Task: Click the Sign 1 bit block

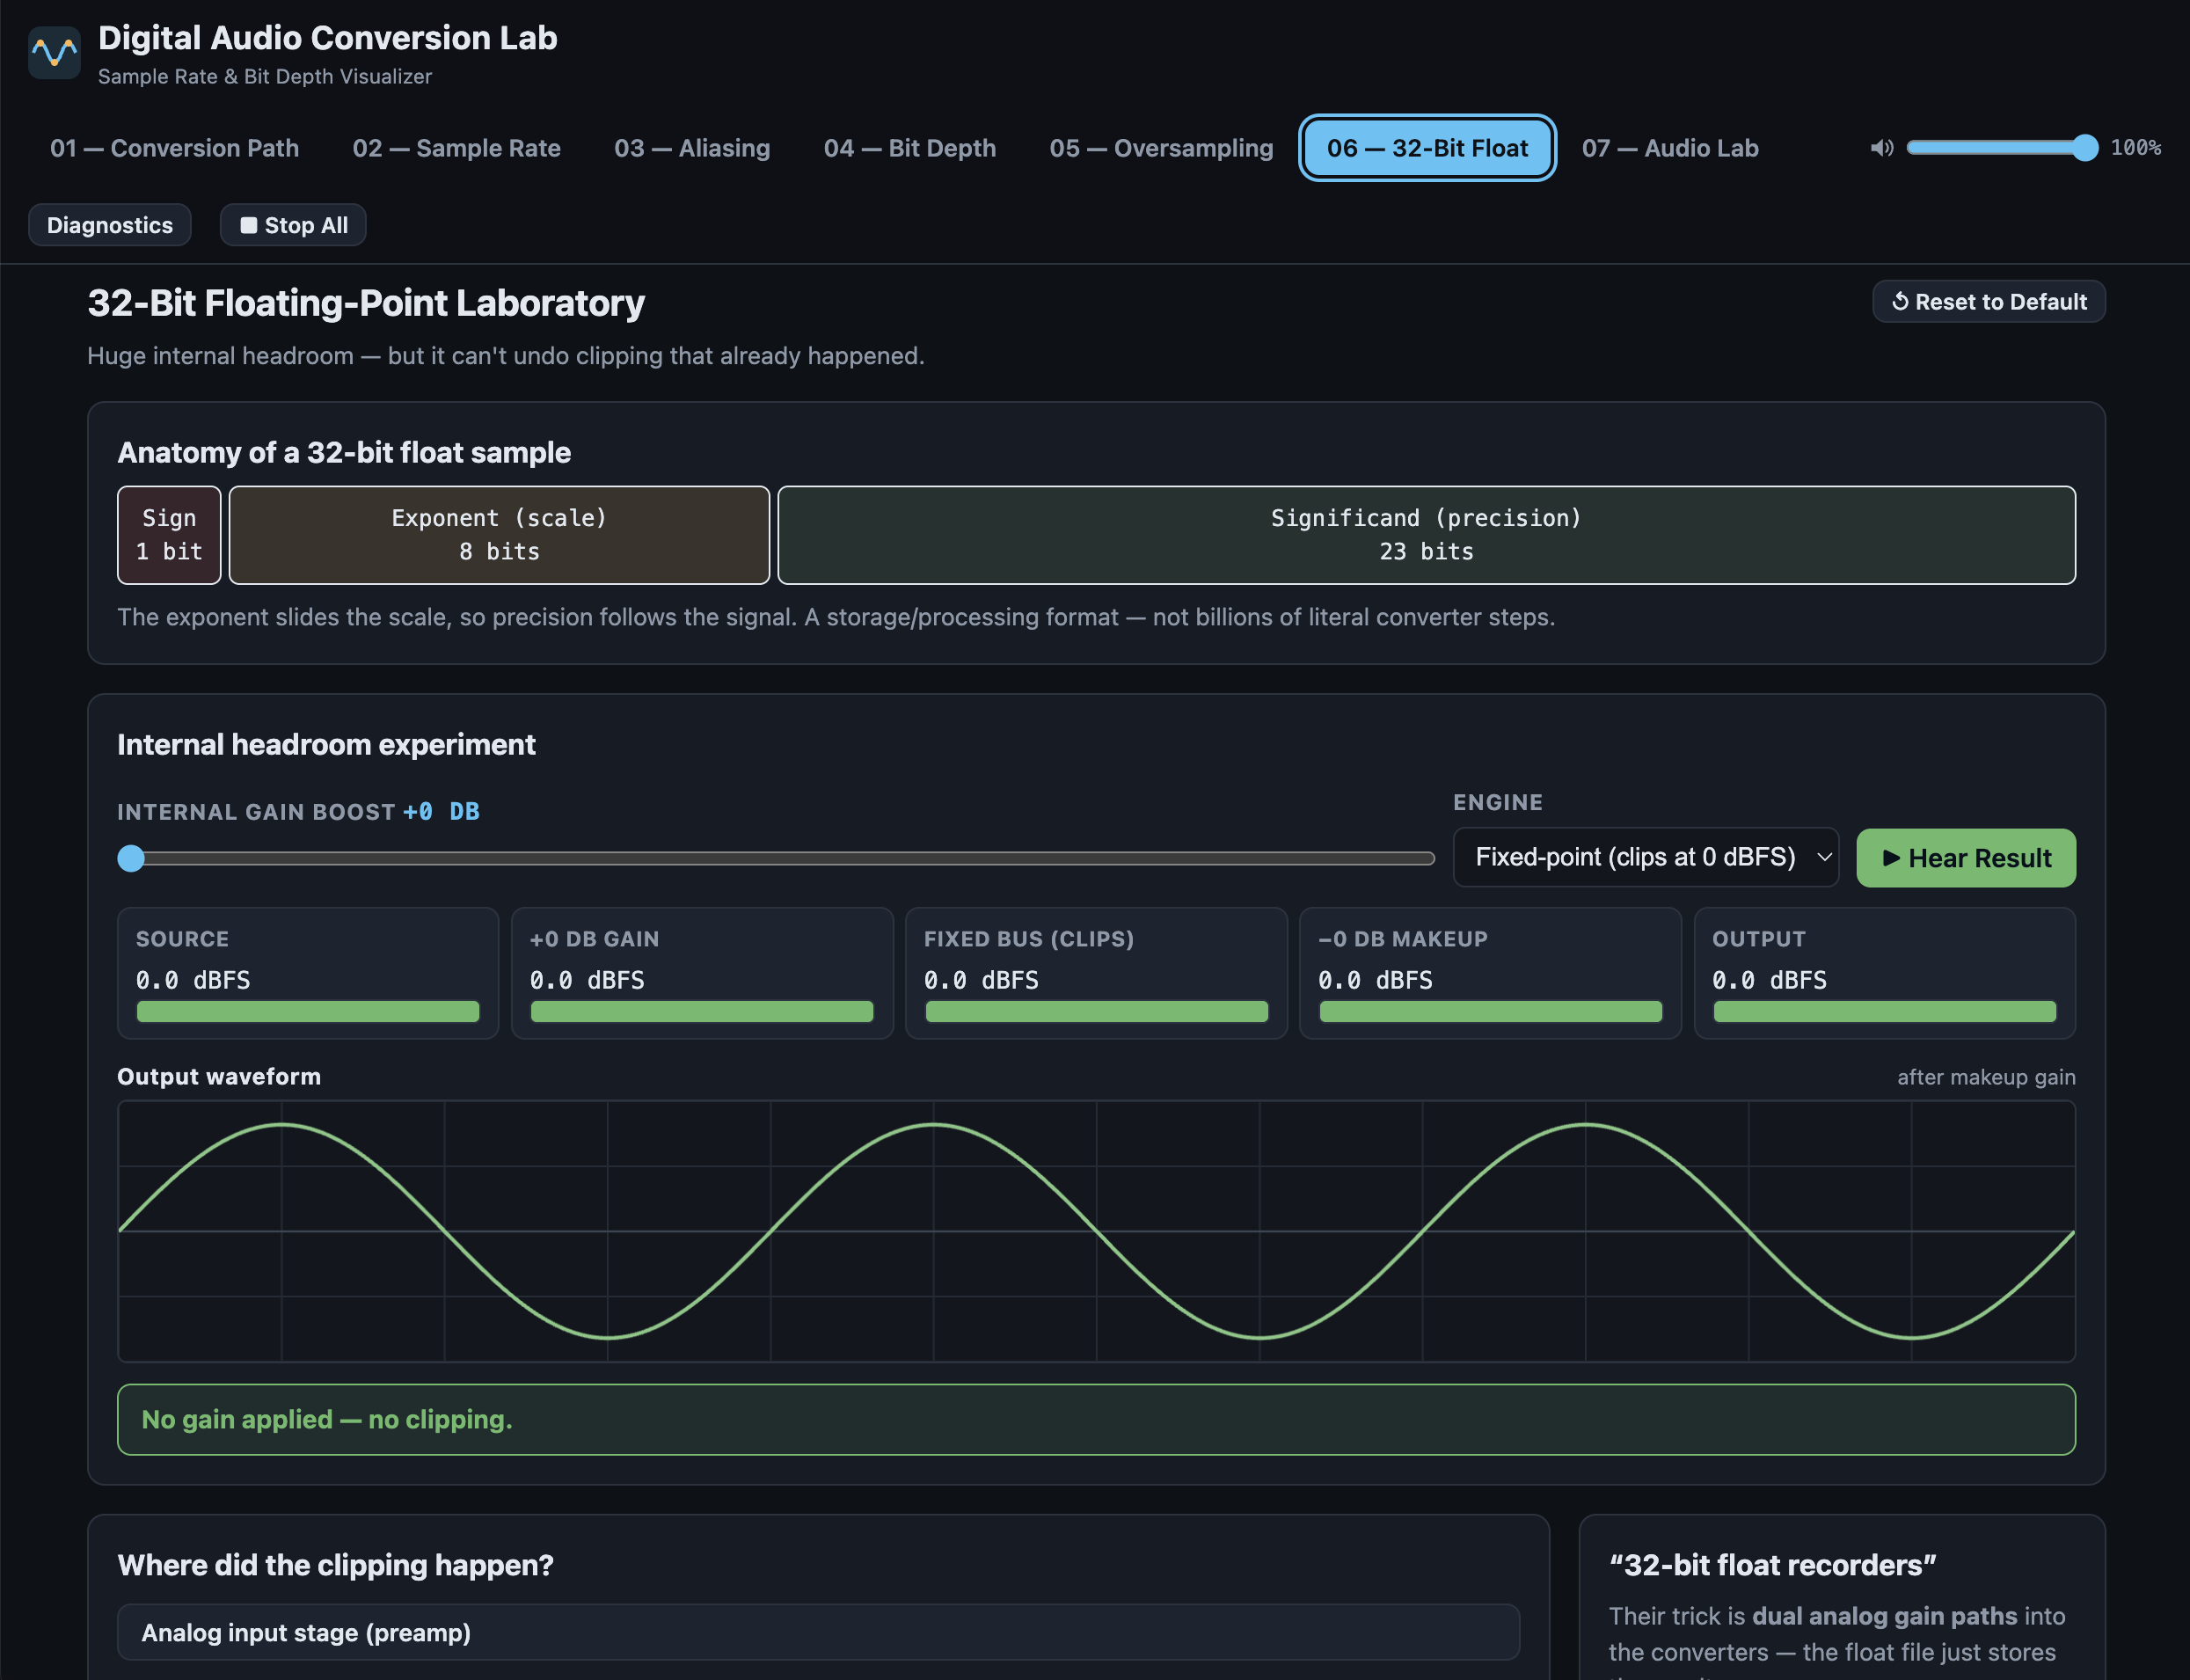Action: [169, 535]
